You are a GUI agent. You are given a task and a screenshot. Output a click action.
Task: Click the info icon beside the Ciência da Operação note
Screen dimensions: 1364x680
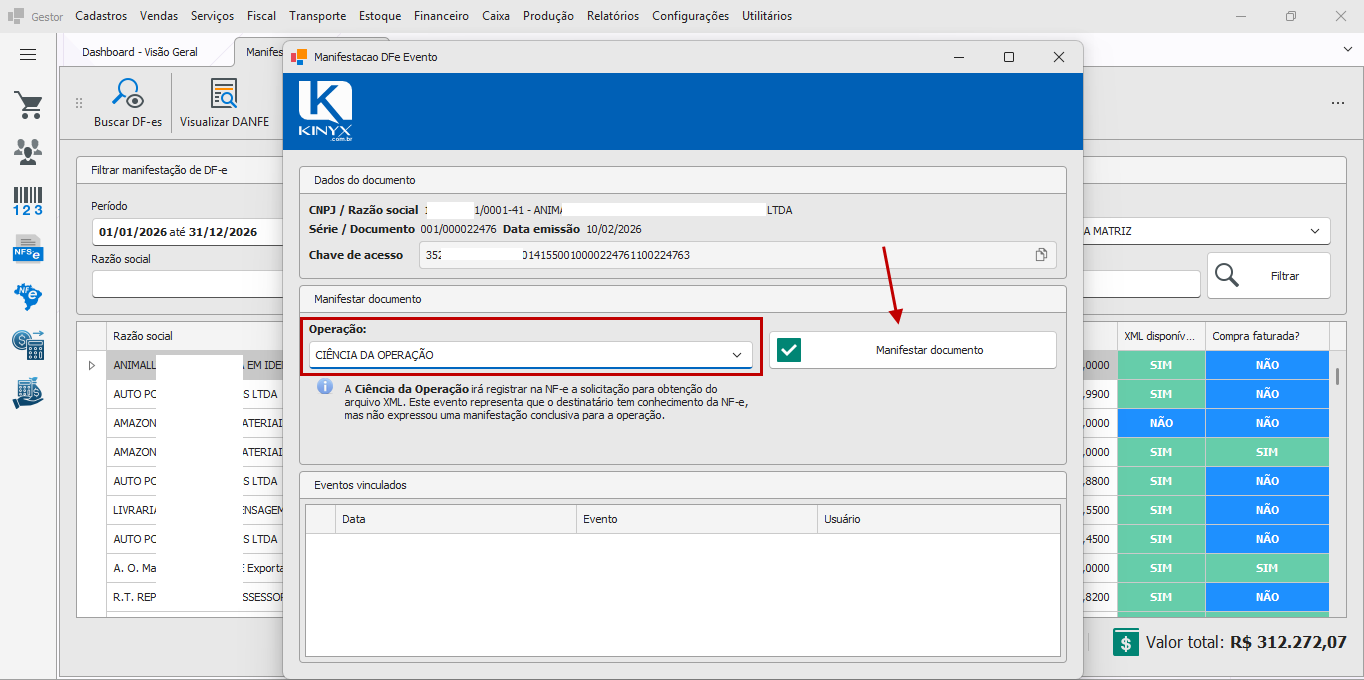tap(325, 387)
